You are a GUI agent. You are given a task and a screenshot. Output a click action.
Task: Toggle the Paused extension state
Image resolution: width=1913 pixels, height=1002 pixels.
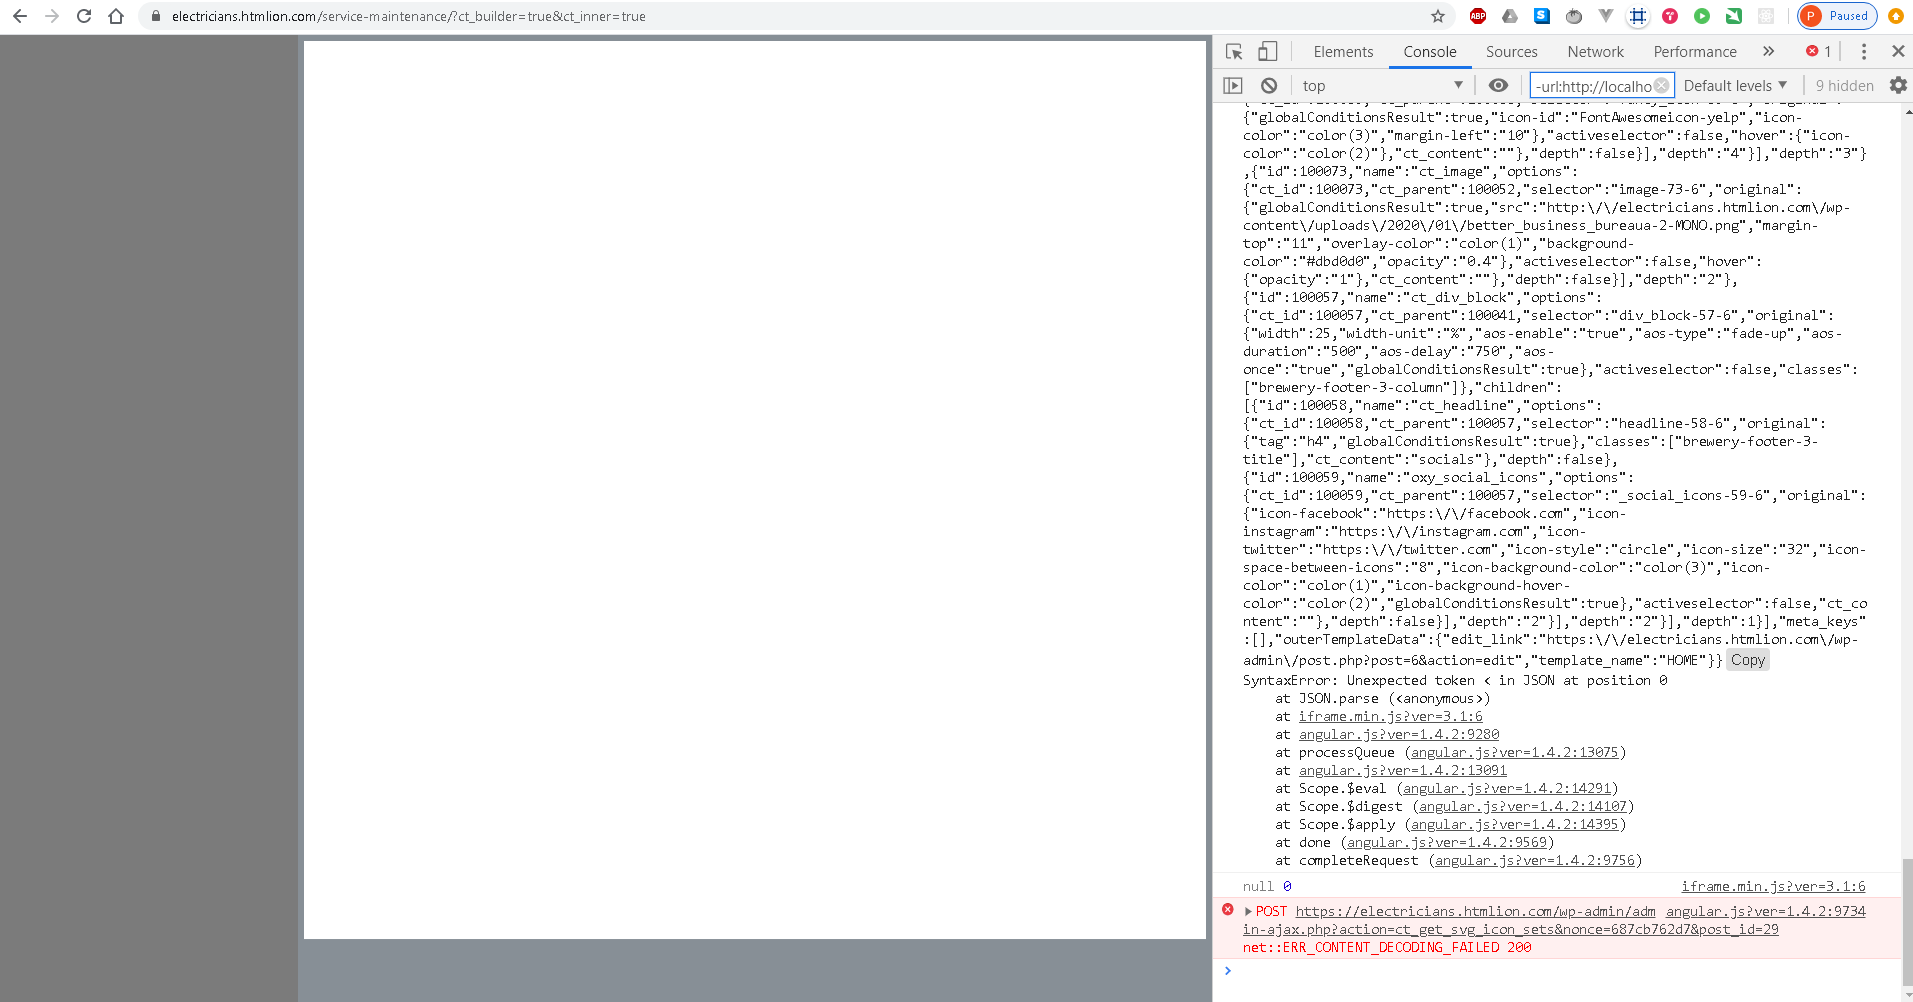[1836, 16]
